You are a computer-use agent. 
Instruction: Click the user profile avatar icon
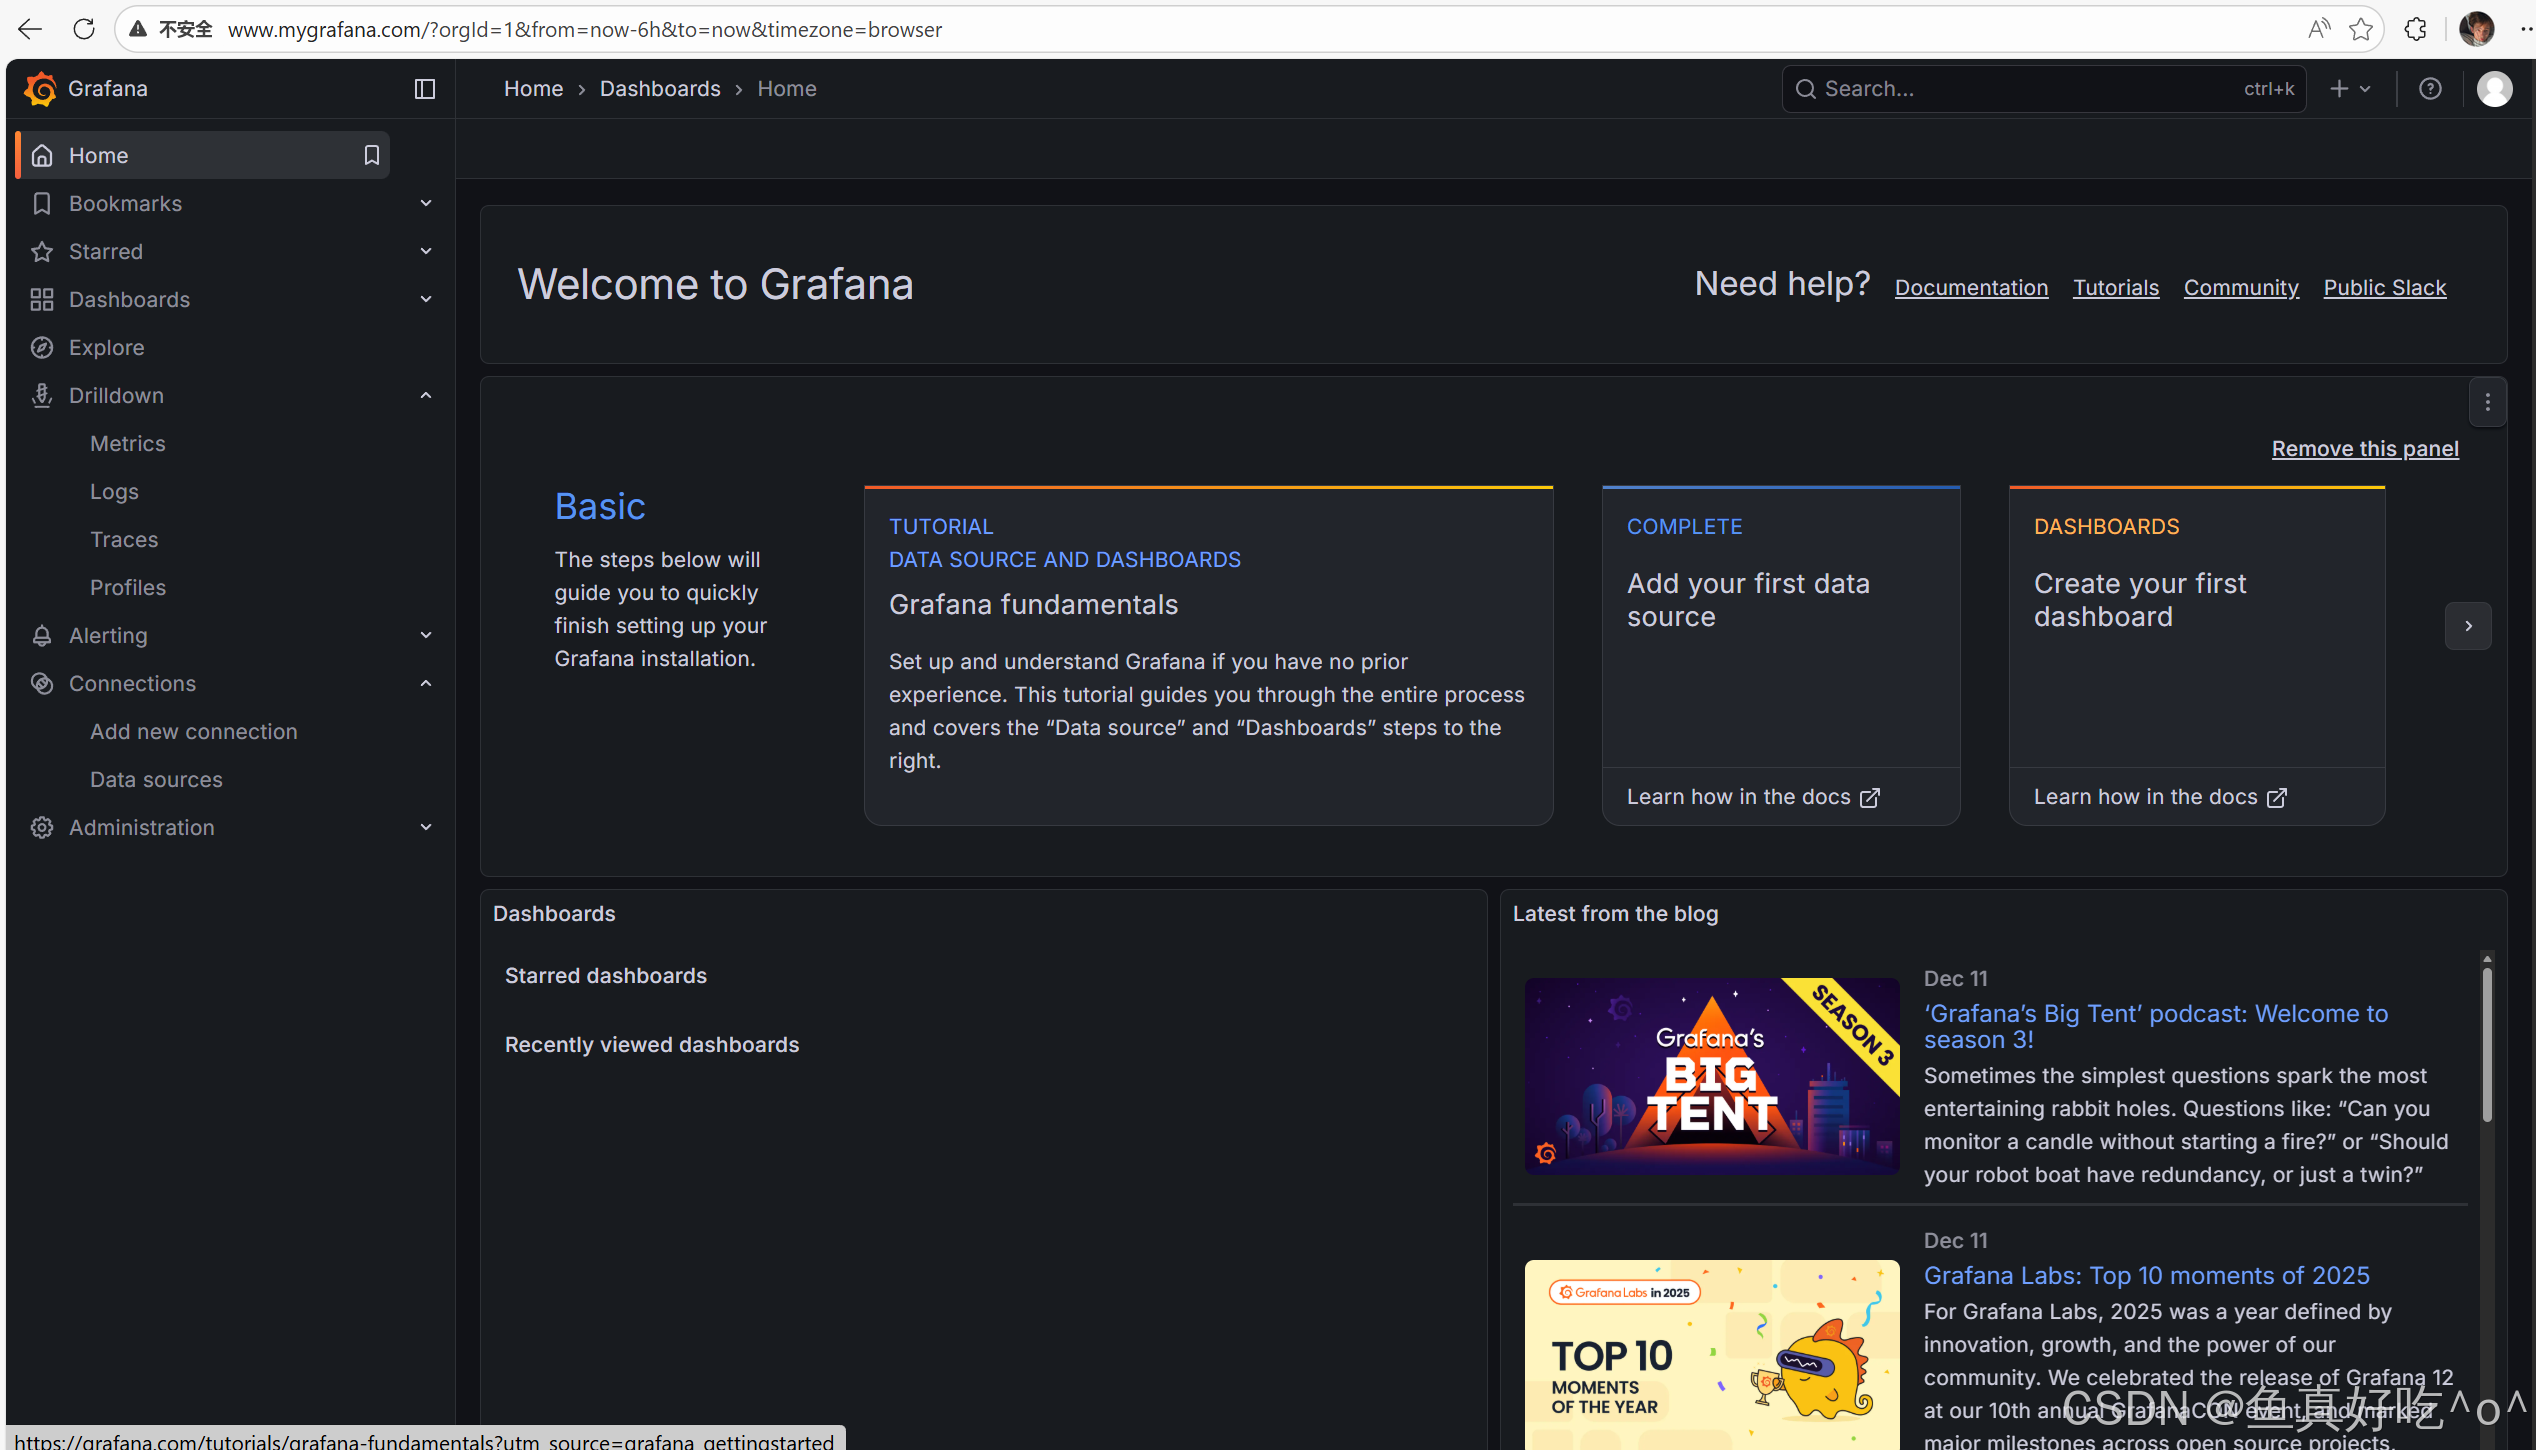2494,89
